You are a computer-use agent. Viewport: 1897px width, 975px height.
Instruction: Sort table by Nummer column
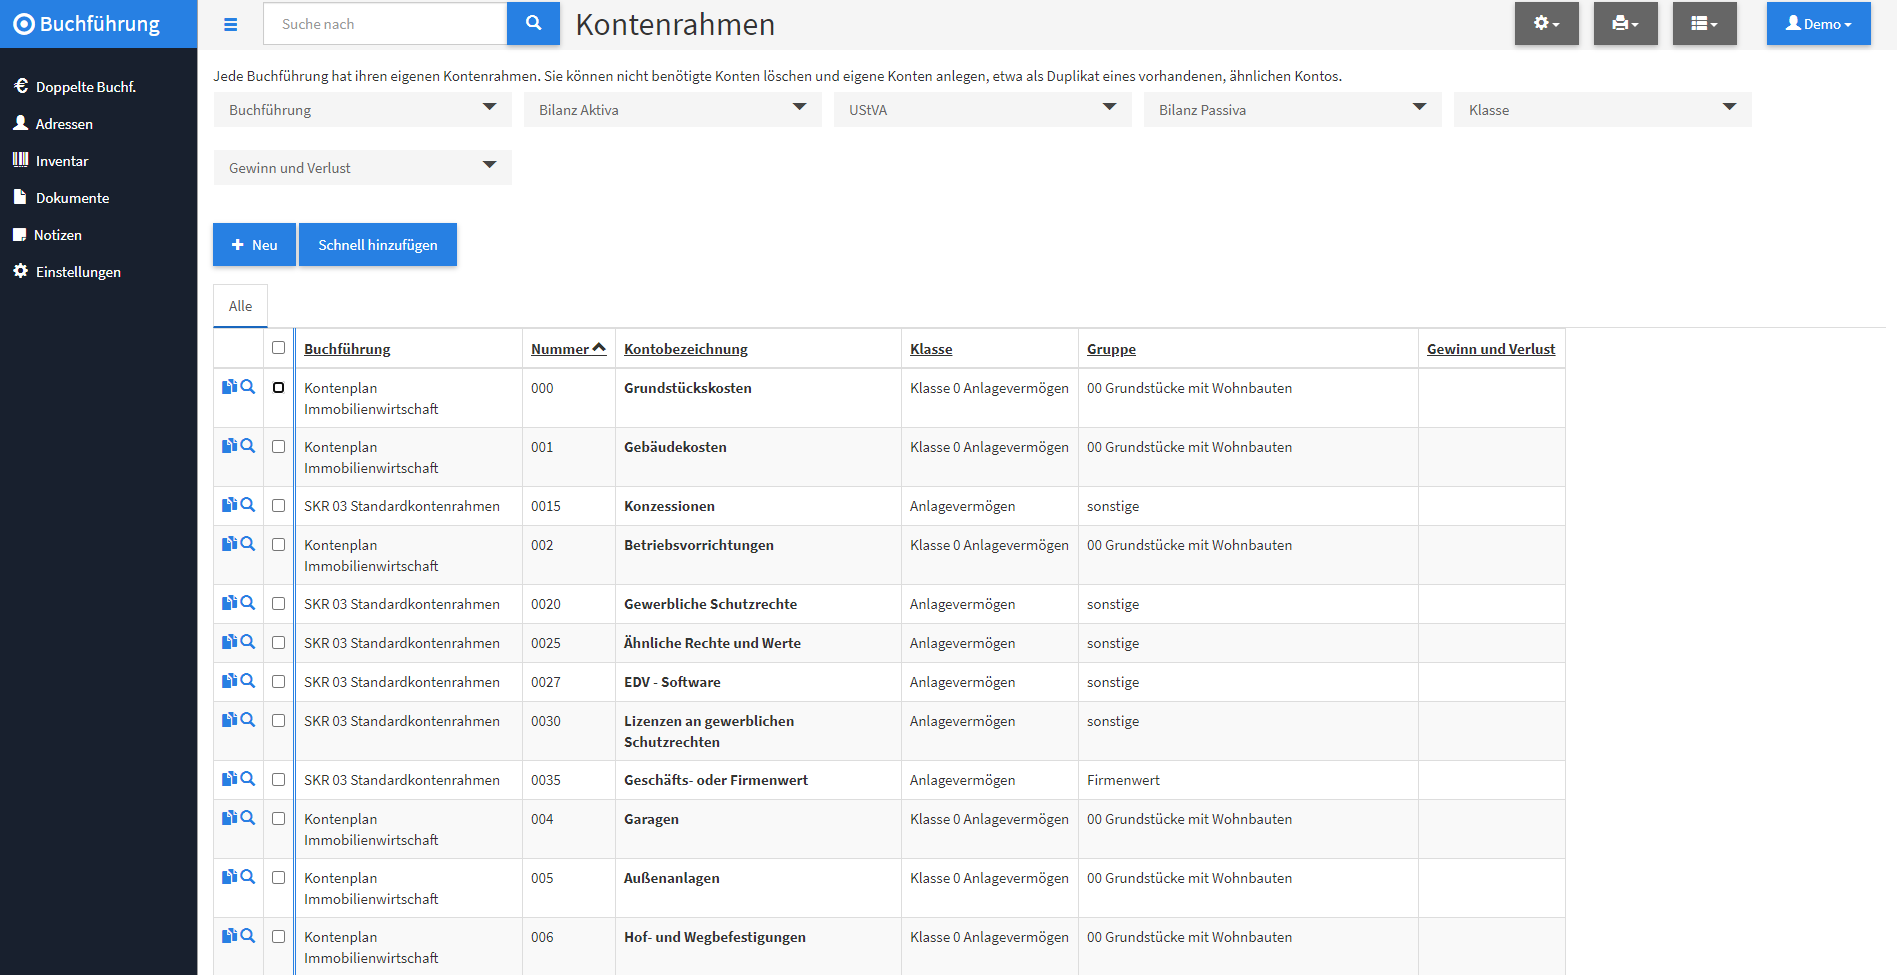(568, 349)
